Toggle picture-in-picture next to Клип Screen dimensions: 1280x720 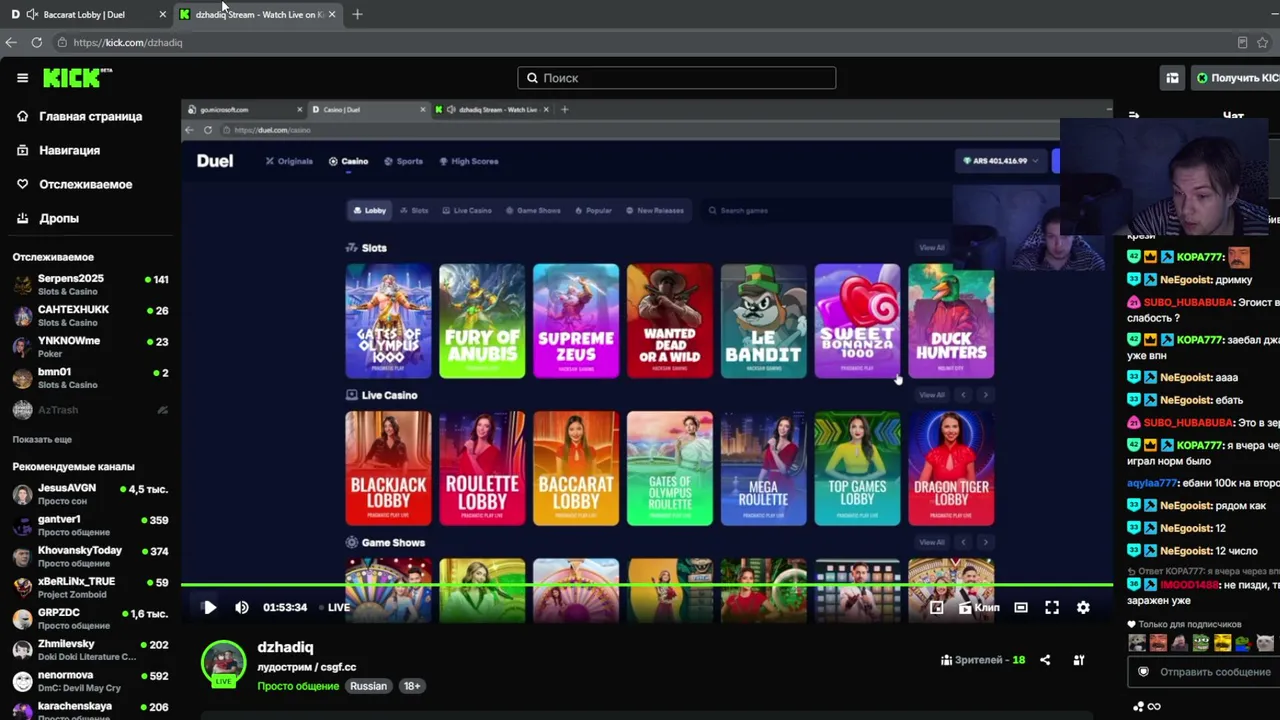[x=936, y=607]
